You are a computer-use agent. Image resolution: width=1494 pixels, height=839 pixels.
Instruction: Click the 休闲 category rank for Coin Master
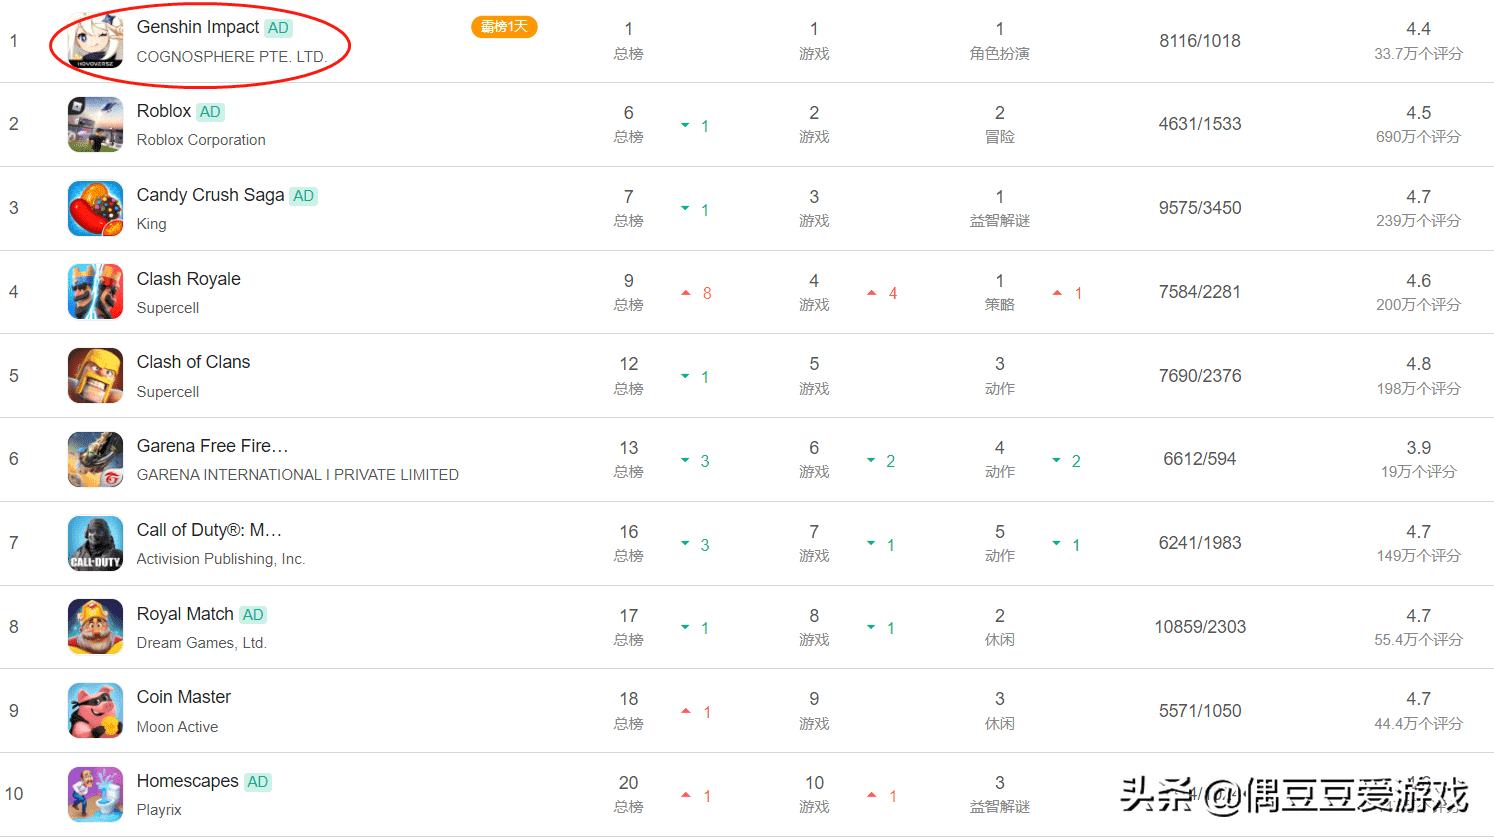[1000, 711]
